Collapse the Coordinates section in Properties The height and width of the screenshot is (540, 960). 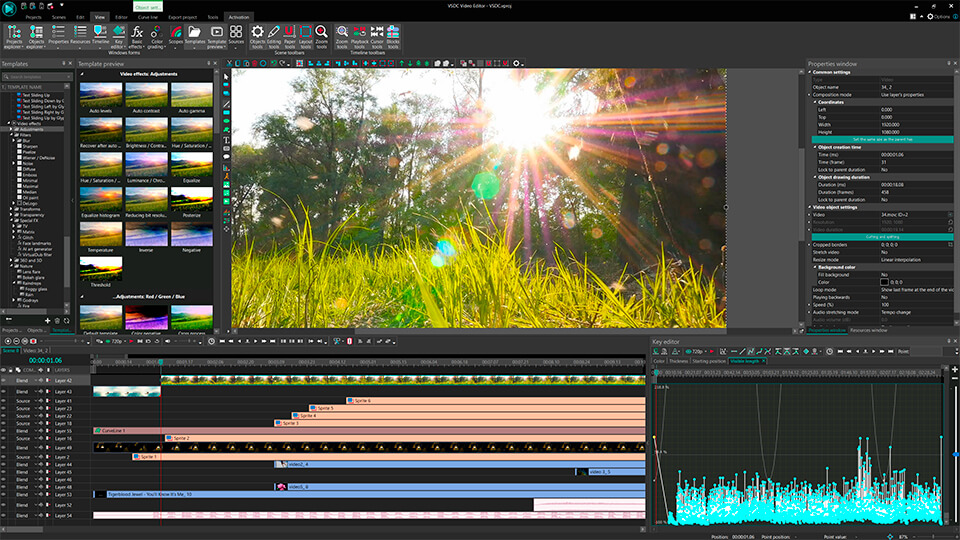[x=815, y=102]
